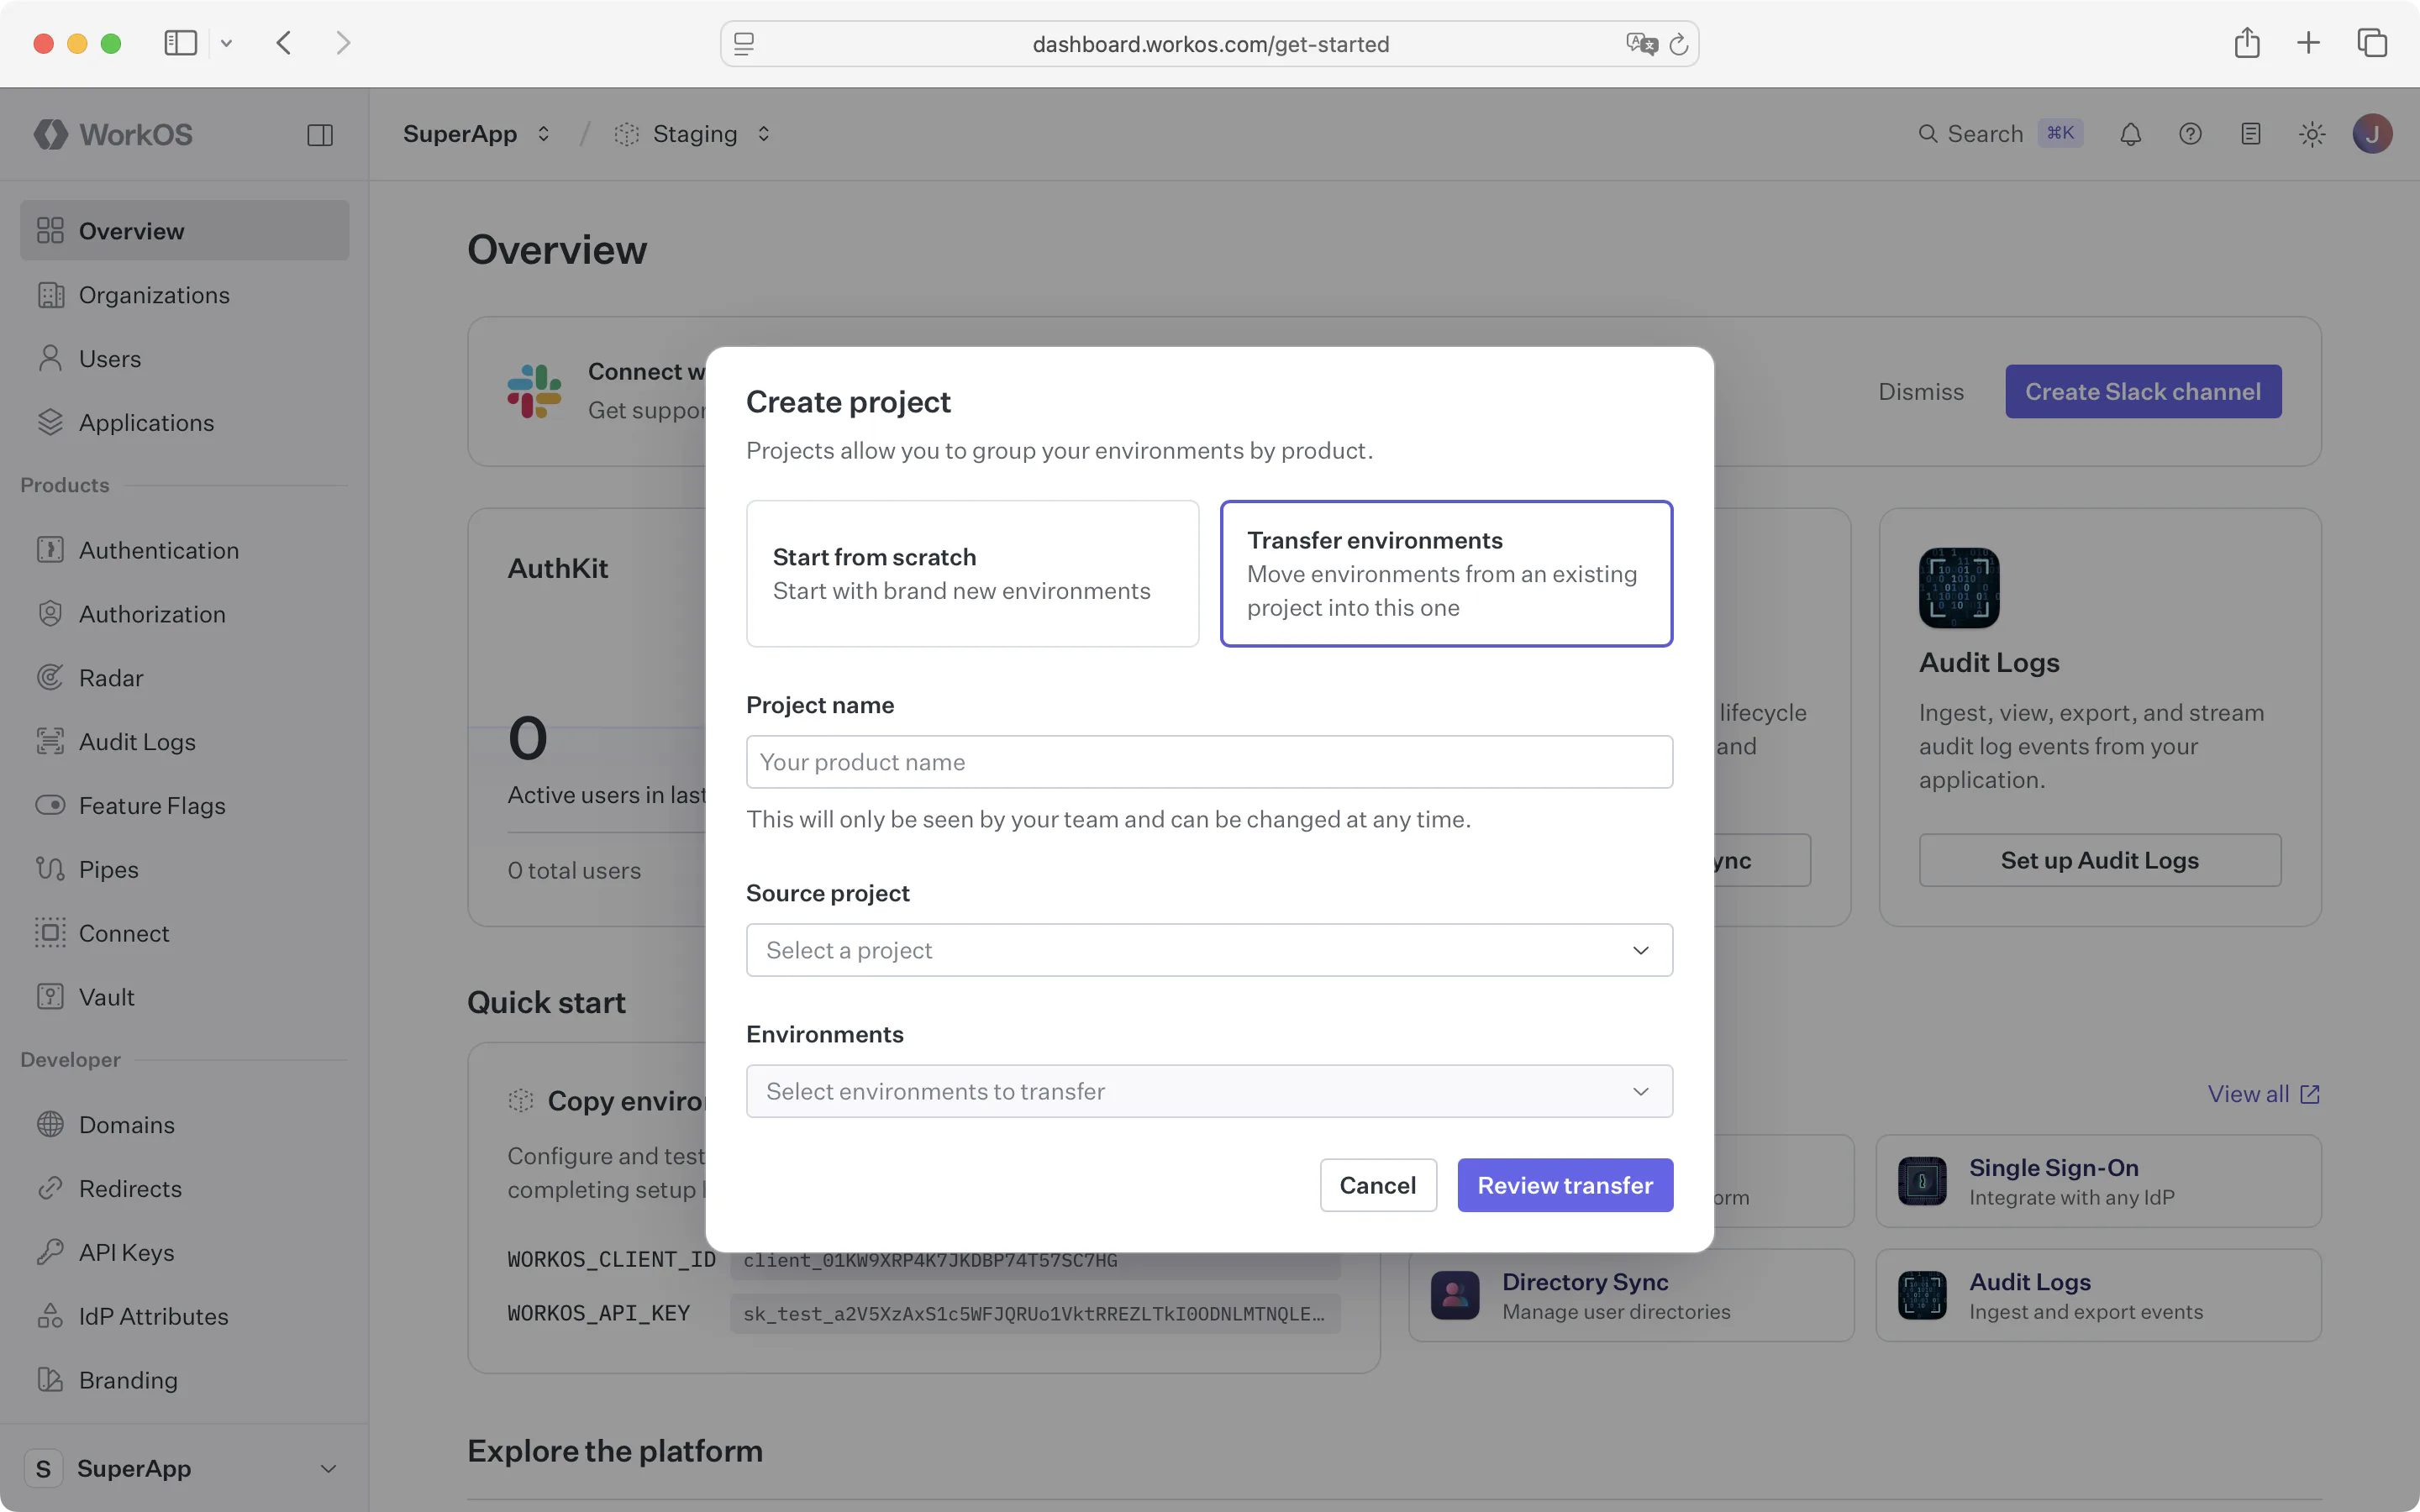Go forward in browser history
This screenshot has width=2420, height=1512.
343,43
